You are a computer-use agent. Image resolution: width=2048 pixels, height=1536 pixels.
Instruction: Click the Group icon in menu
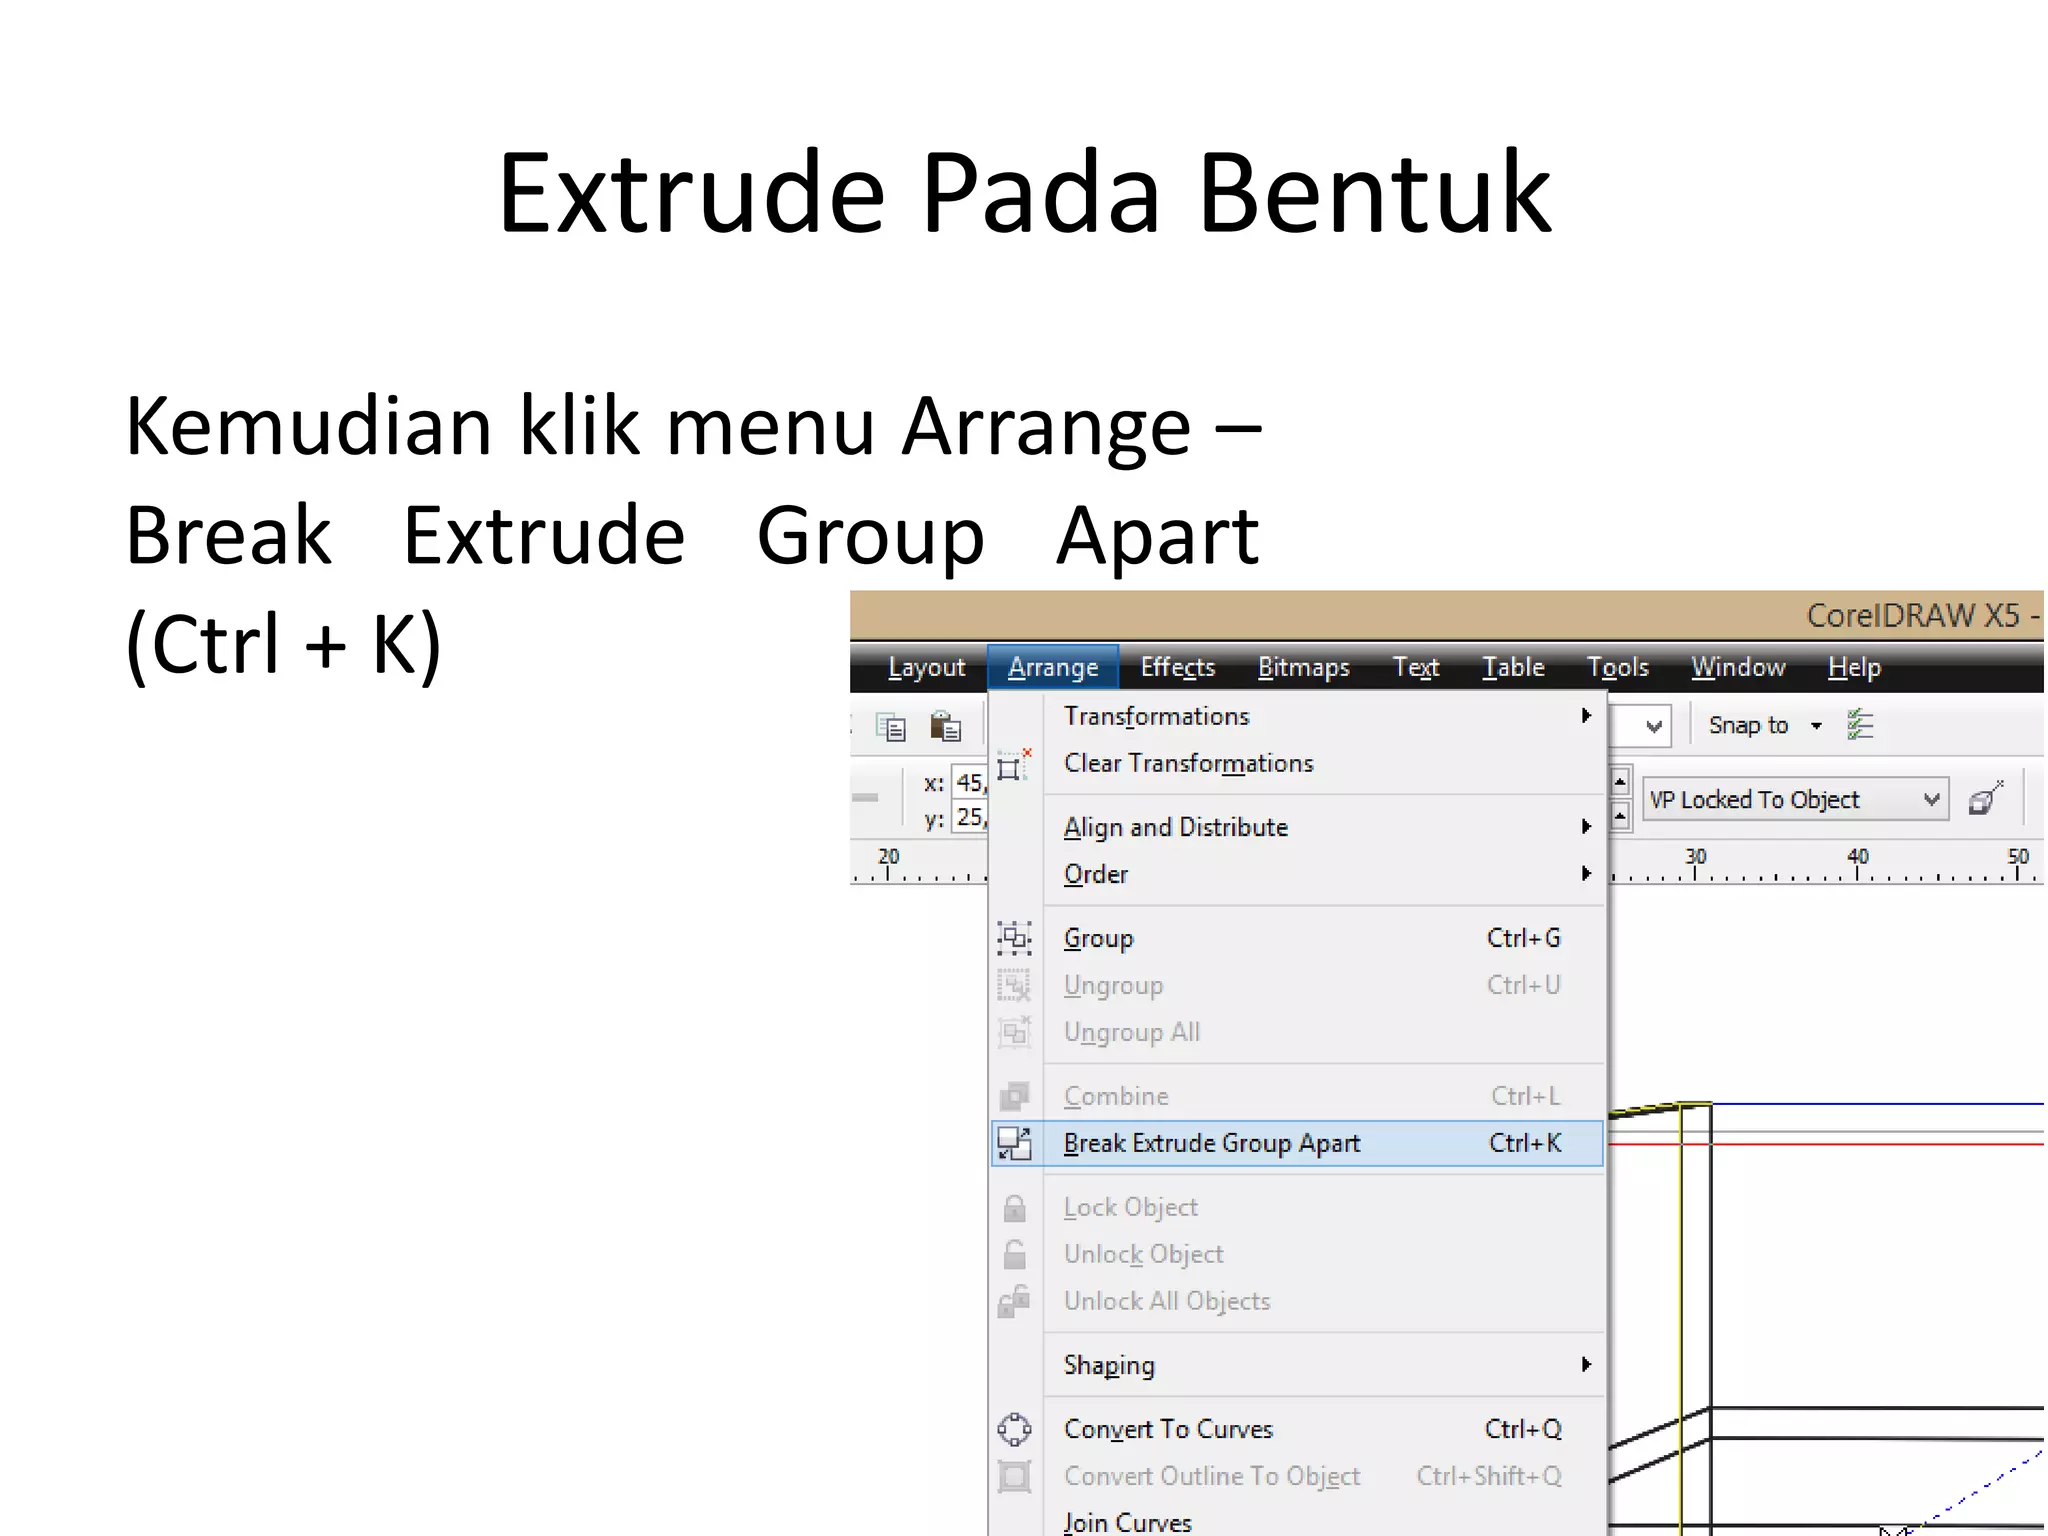click(x=1014, y=938)
